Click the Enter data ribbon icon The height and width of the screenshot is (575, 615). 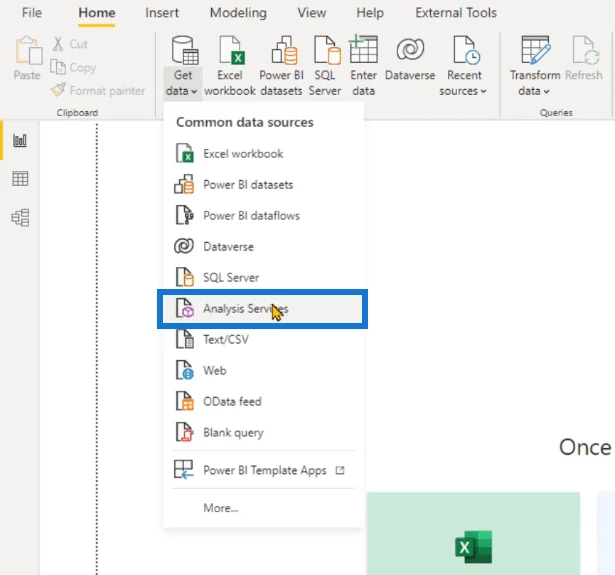point(364,49)
